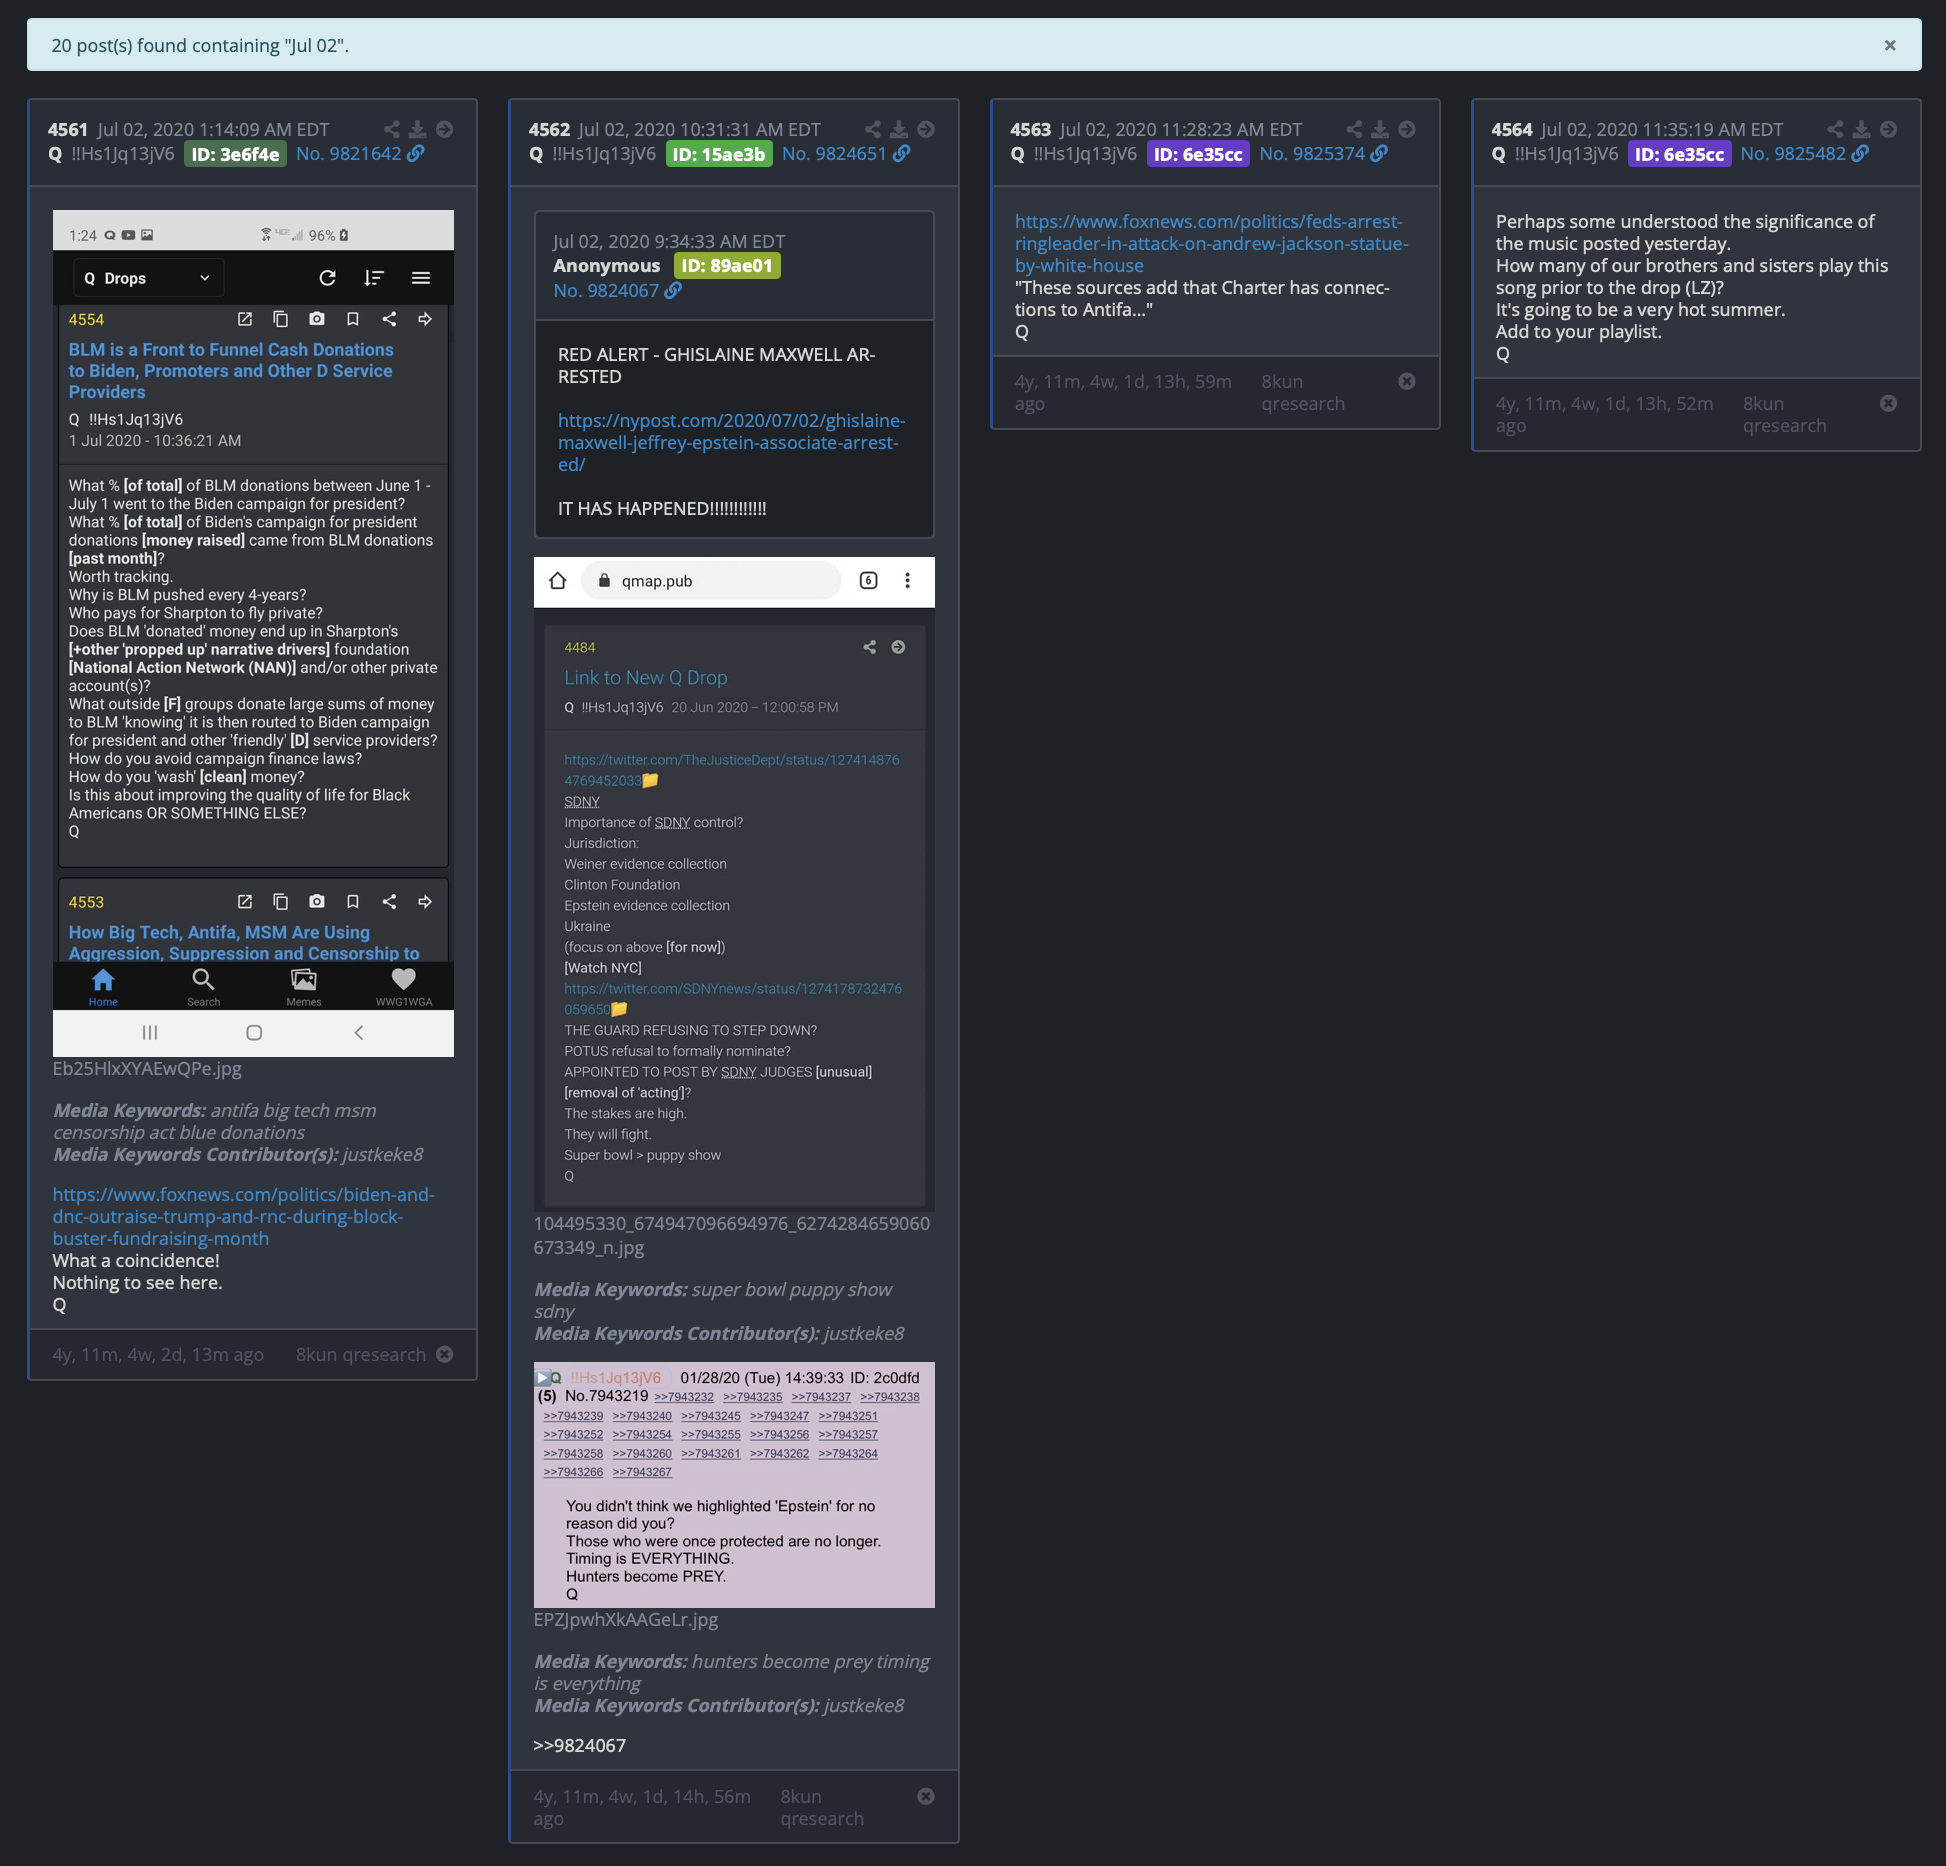Share post 4563 via share icon
This screenshot has height=1866, width=1946.
click(x=1354, y=129)
